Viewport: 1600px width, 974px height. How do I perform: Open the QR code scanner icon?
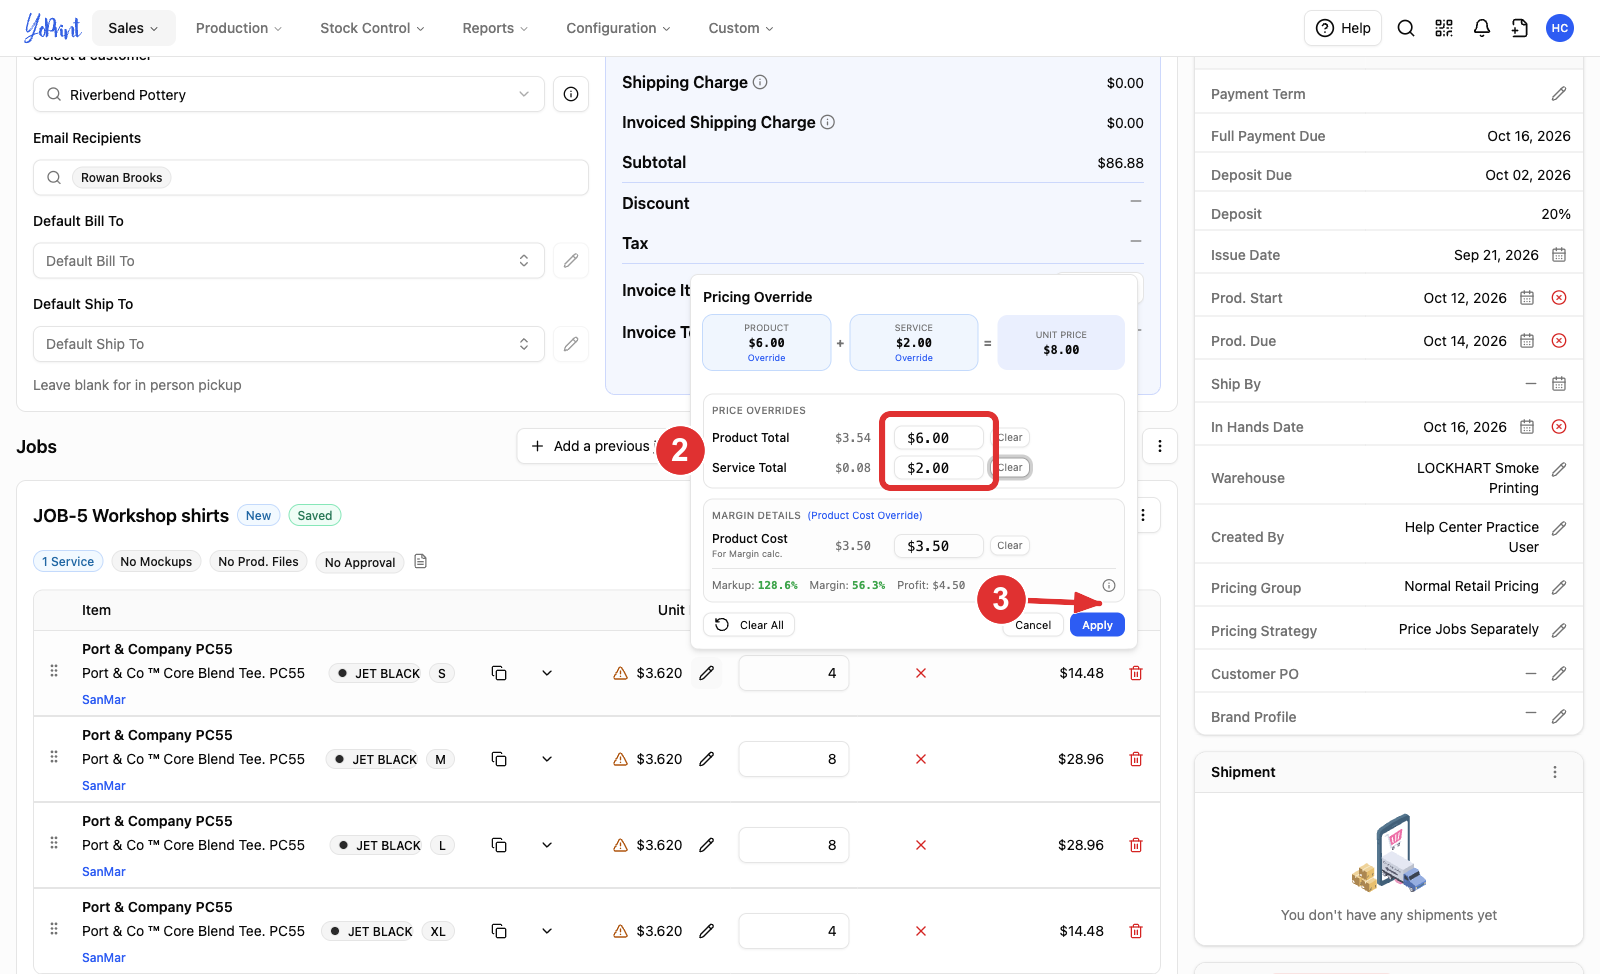tap(1444, 28)
